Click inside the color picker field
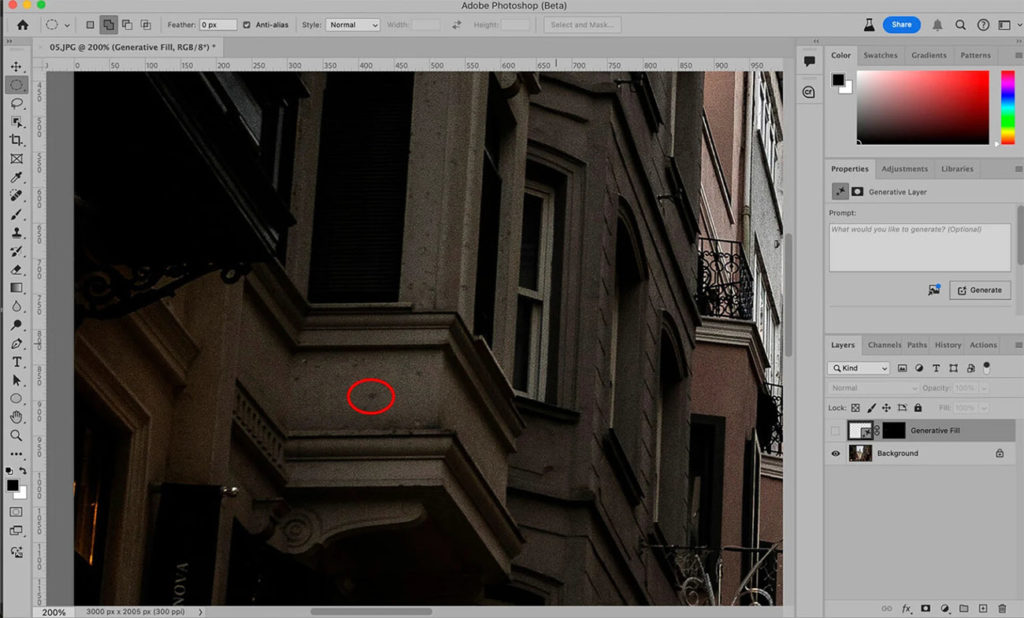1024x618 pixels. pyautogui.click(x=922, y=106)
